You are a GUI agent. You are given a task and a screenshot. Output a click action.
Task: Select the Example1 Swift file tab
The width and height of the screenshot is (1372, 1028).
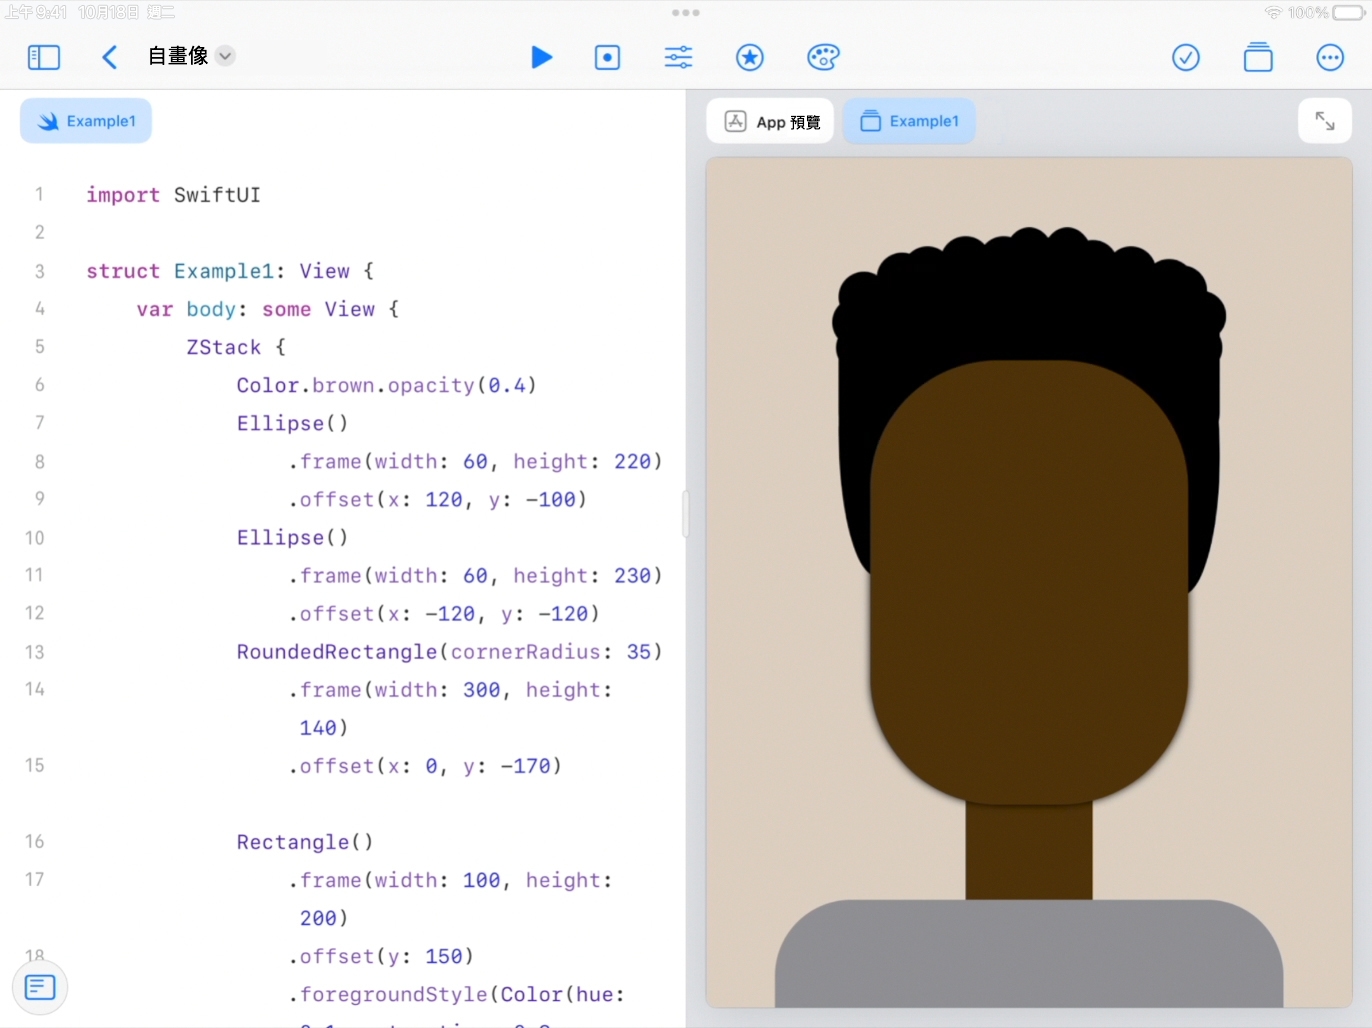point(86,121)
